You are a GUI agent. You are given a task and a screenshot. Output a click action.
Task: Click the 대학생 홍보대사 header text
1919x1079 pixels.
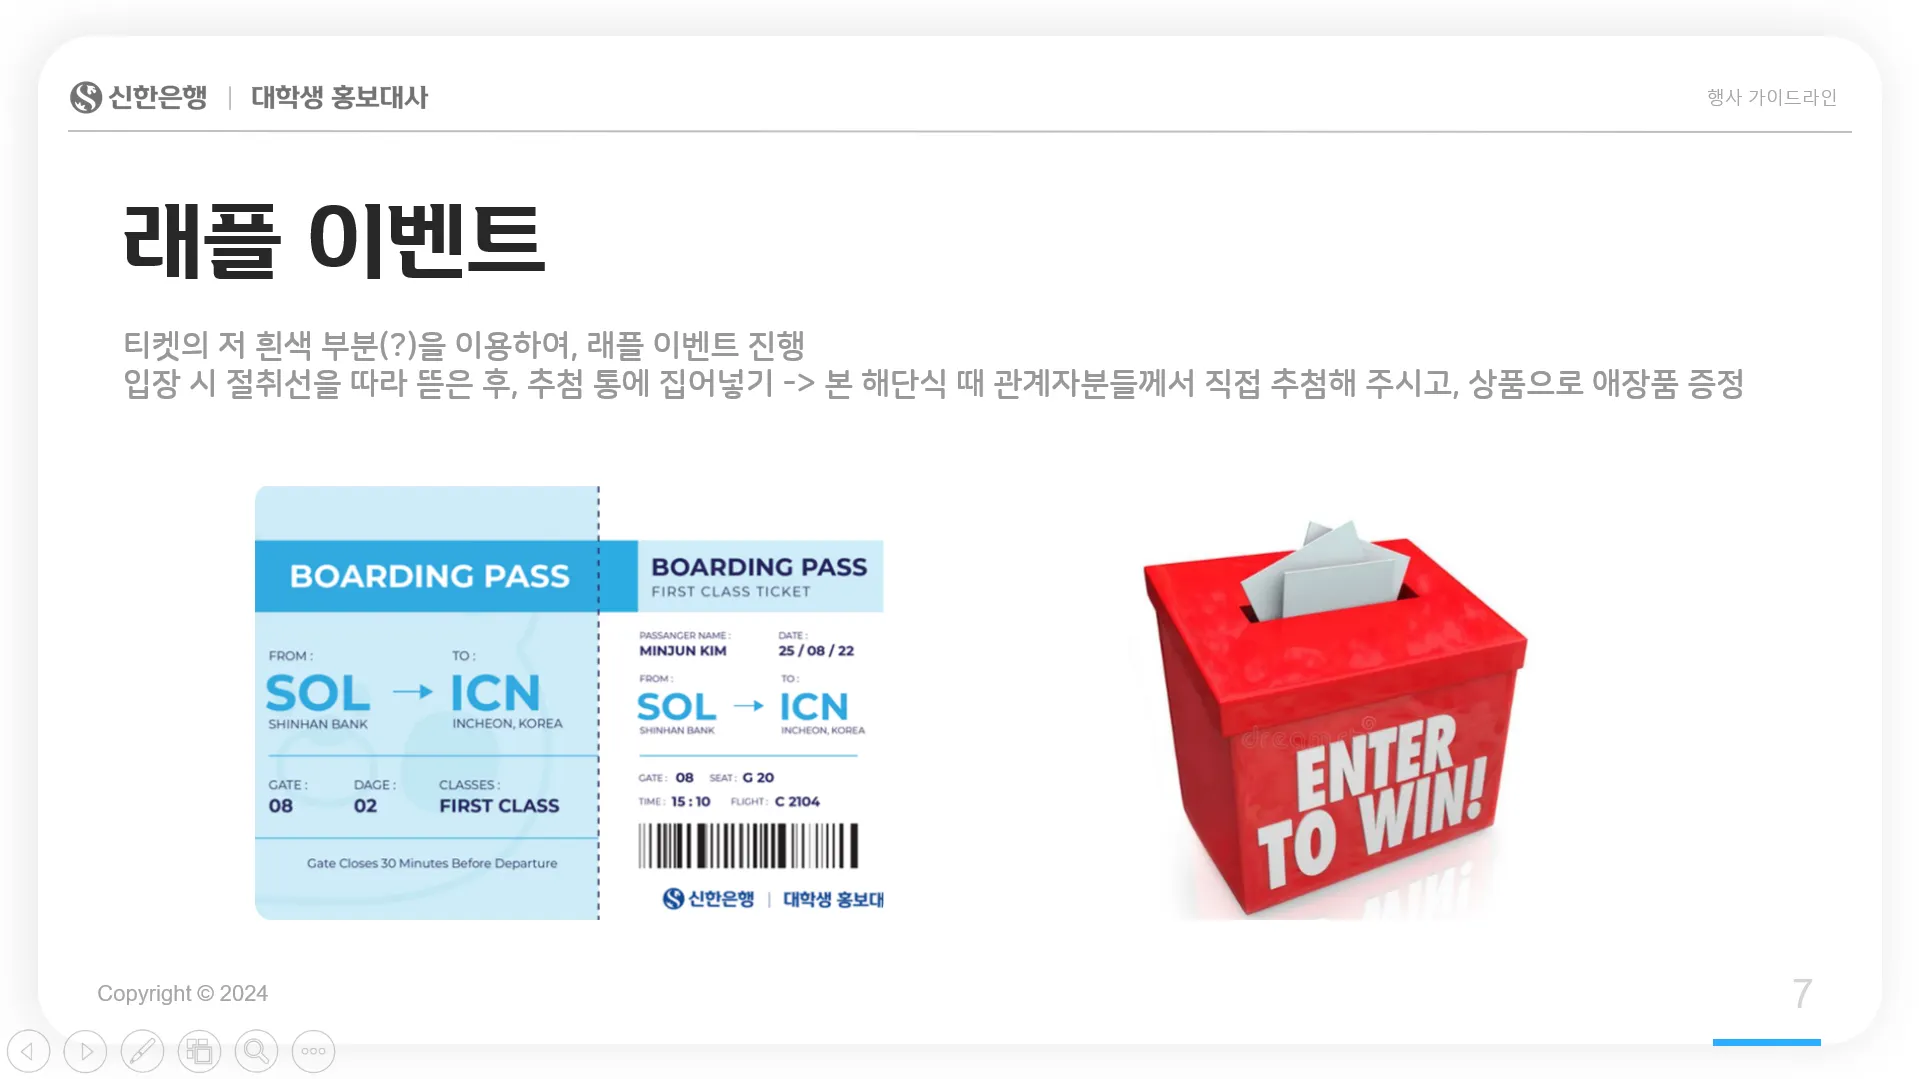tap(340, 97)
